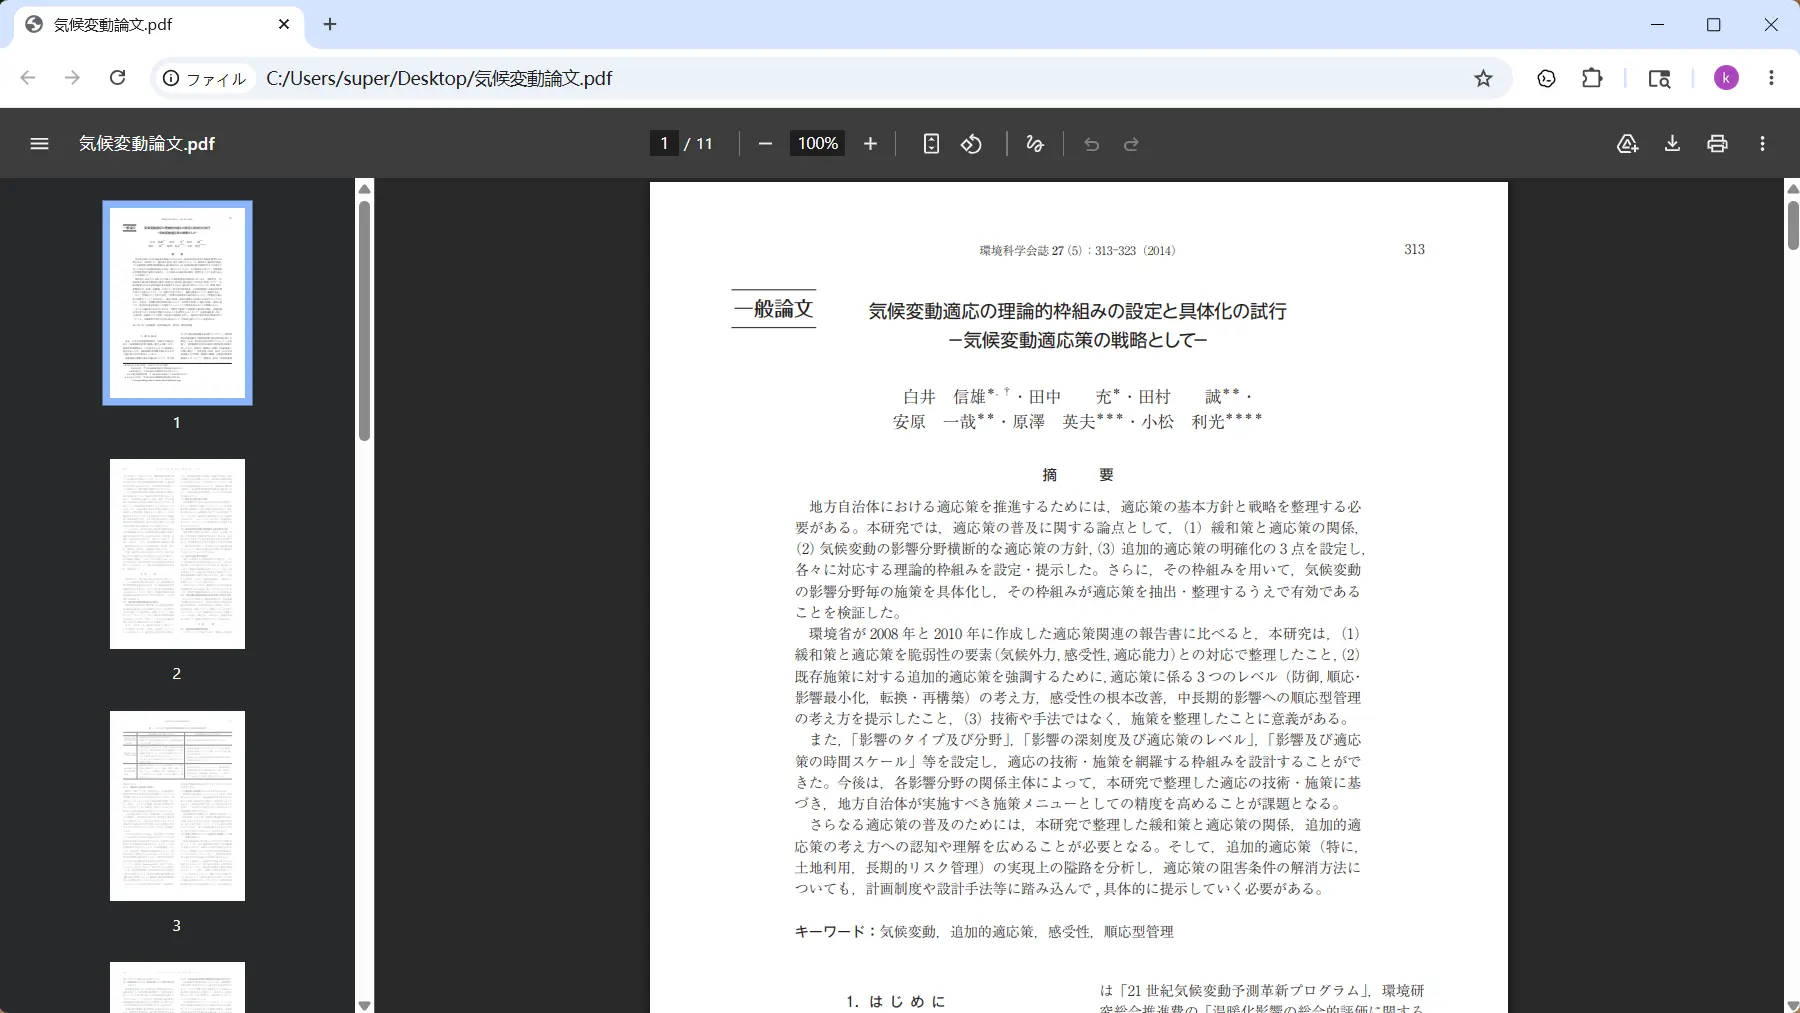
Task: Print the PDF document
Action: (x=1717, y=144)
